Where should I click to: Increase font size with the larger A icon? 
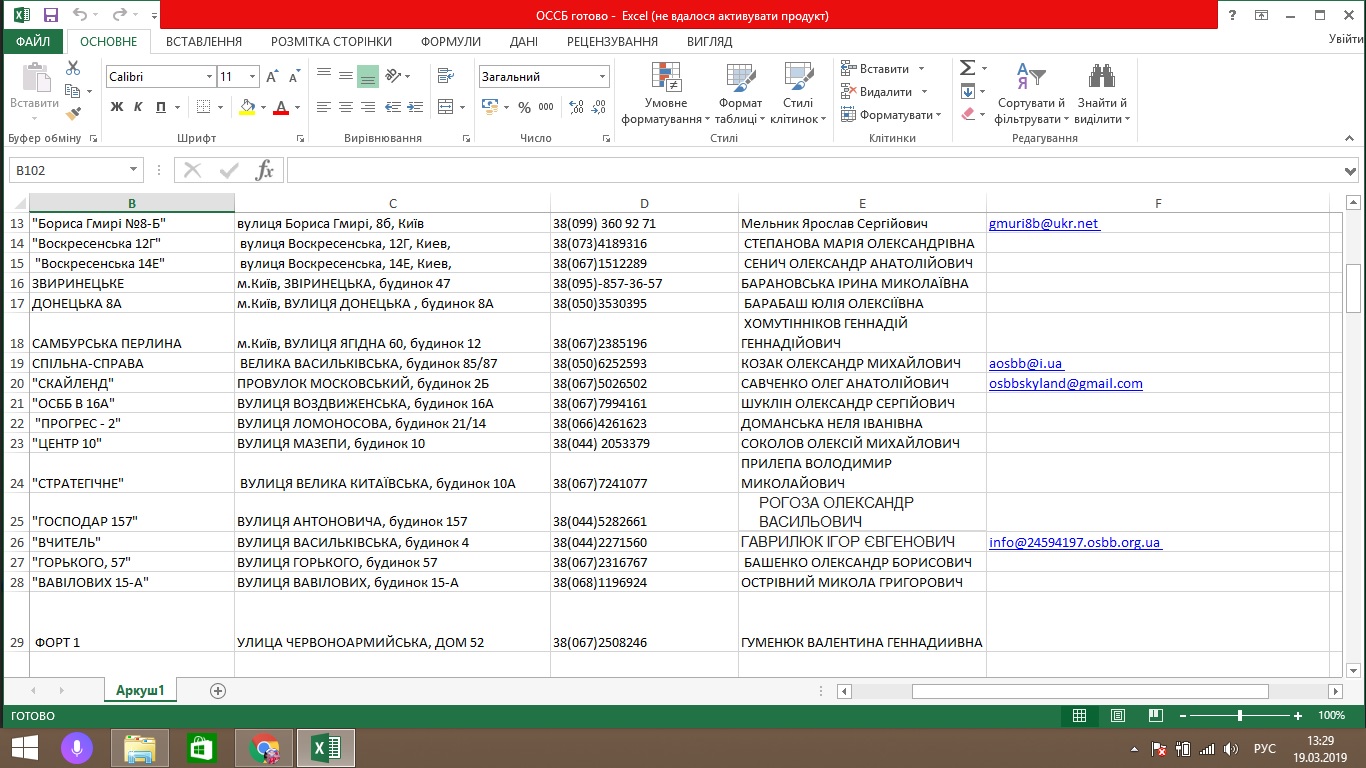(273, 77)
